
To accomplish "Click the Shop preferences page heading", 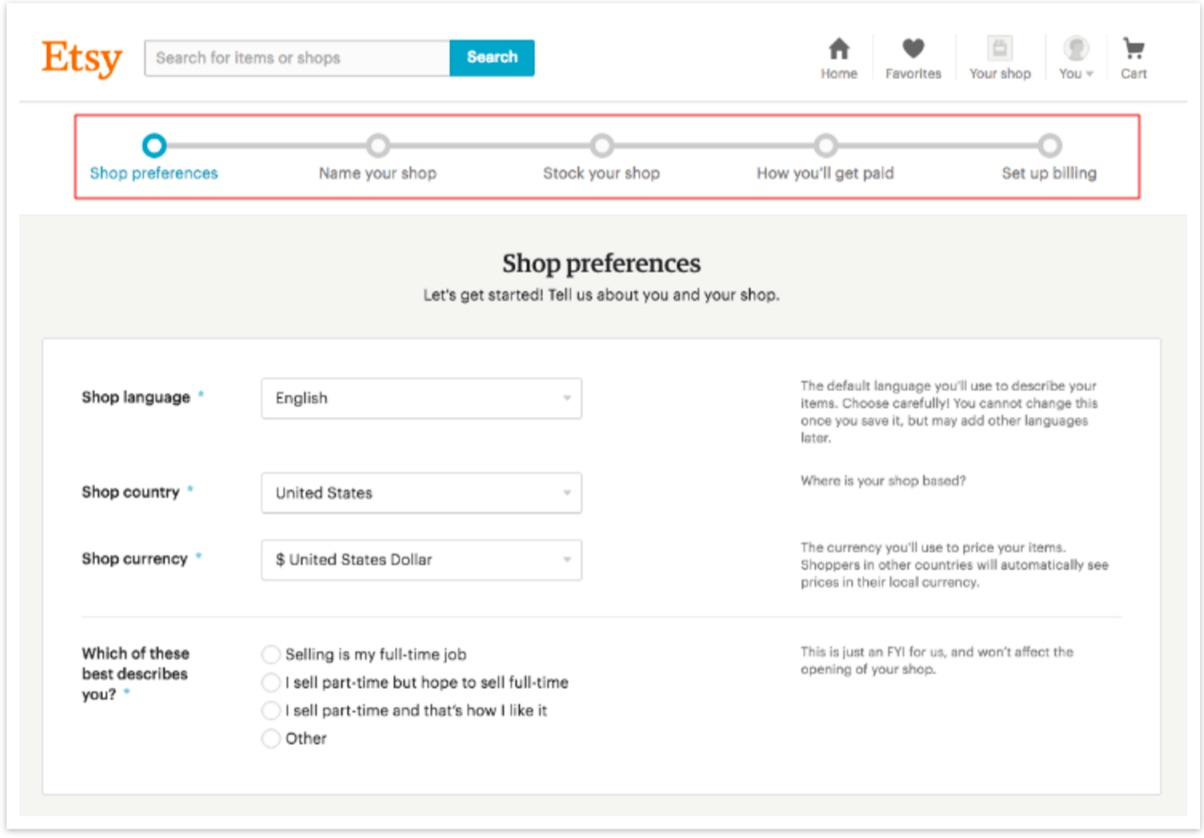I will 601,264.
